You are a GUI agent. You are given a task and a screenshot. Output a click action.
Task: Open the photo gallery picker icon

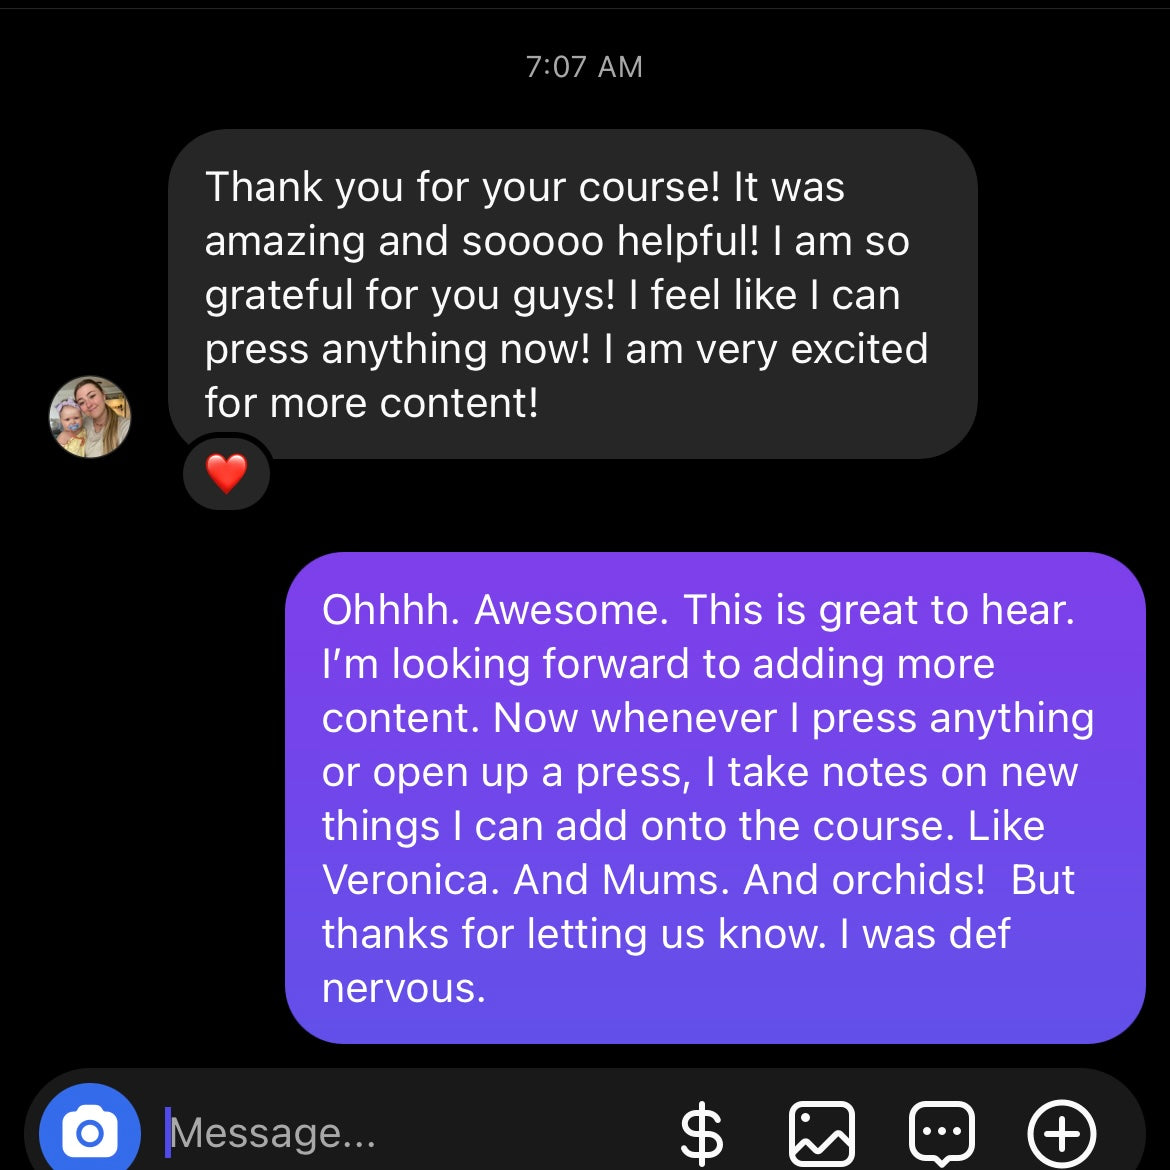(x=822, y=1133)
